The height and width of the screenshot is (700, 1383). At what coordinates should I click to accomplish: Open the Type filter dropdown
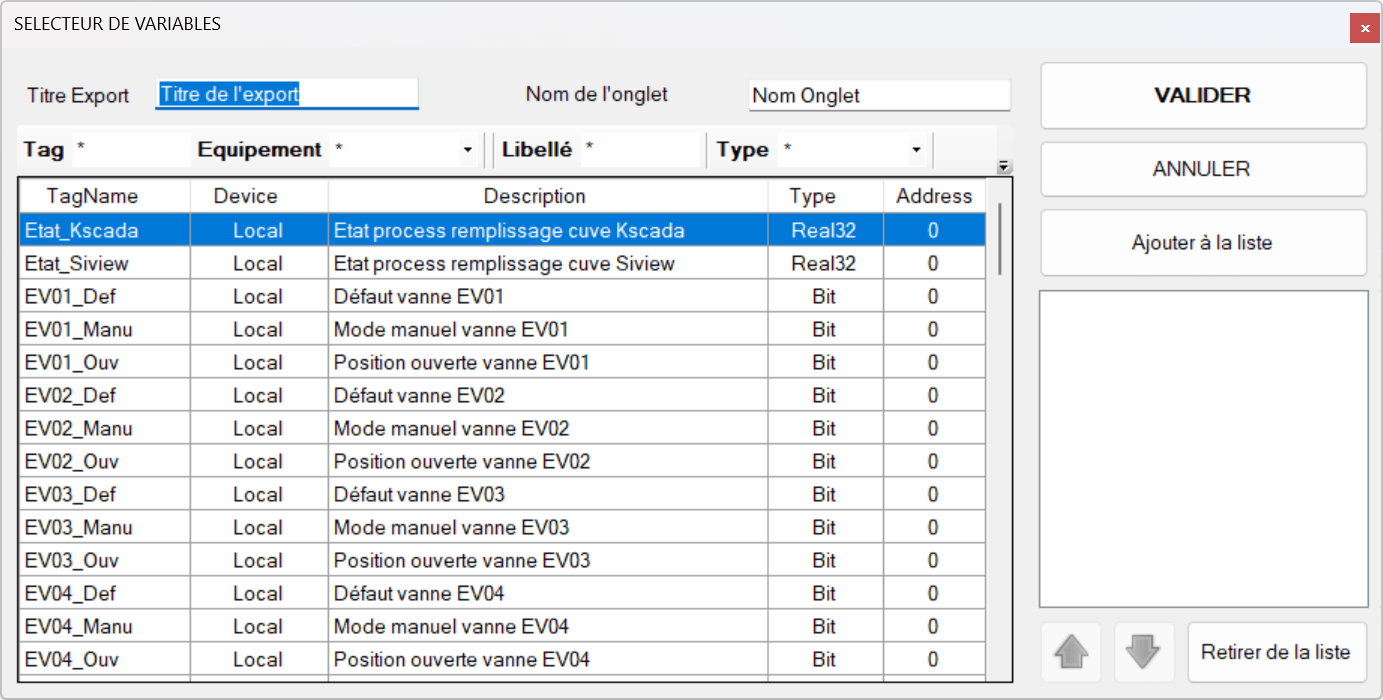click(x=916, y=149)
